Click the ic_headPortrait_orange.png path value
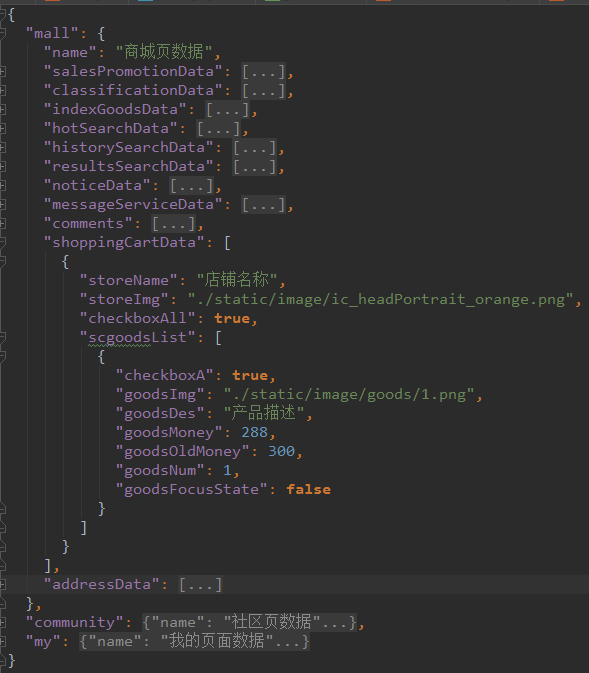589x673 pixels. (x=380, y=300)
